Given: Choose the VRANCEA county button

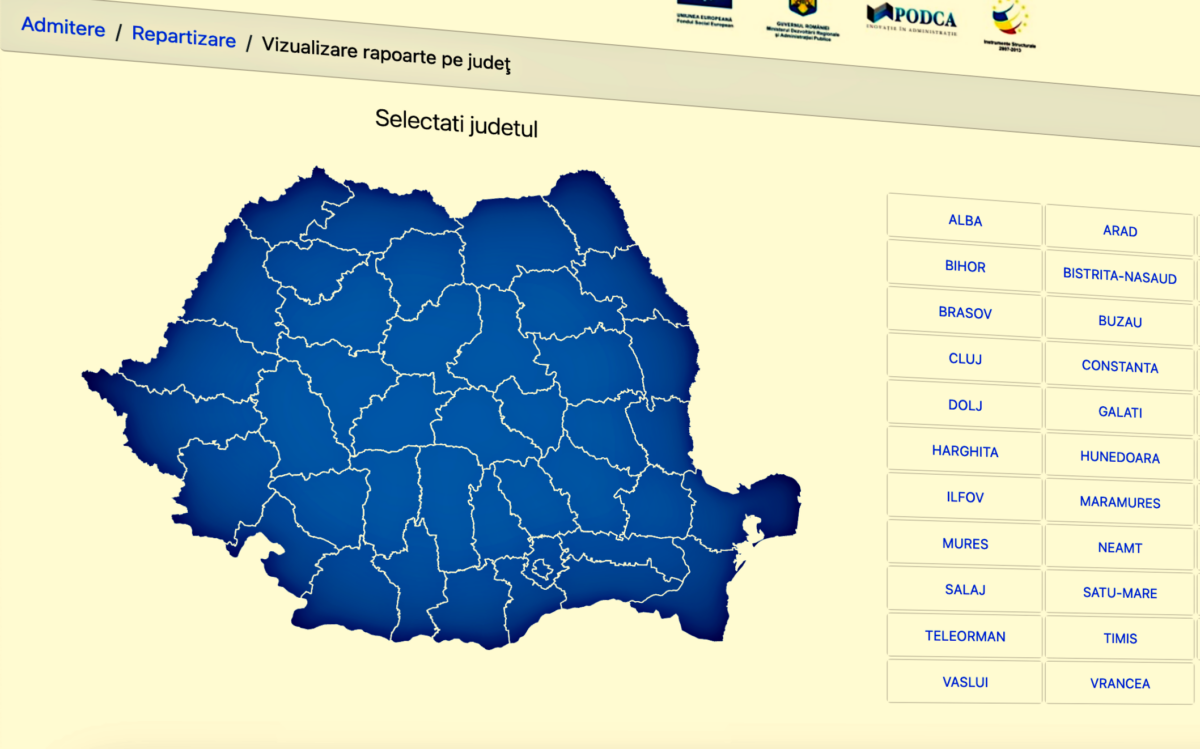Looking at the screenshot, I should 1119,684.
